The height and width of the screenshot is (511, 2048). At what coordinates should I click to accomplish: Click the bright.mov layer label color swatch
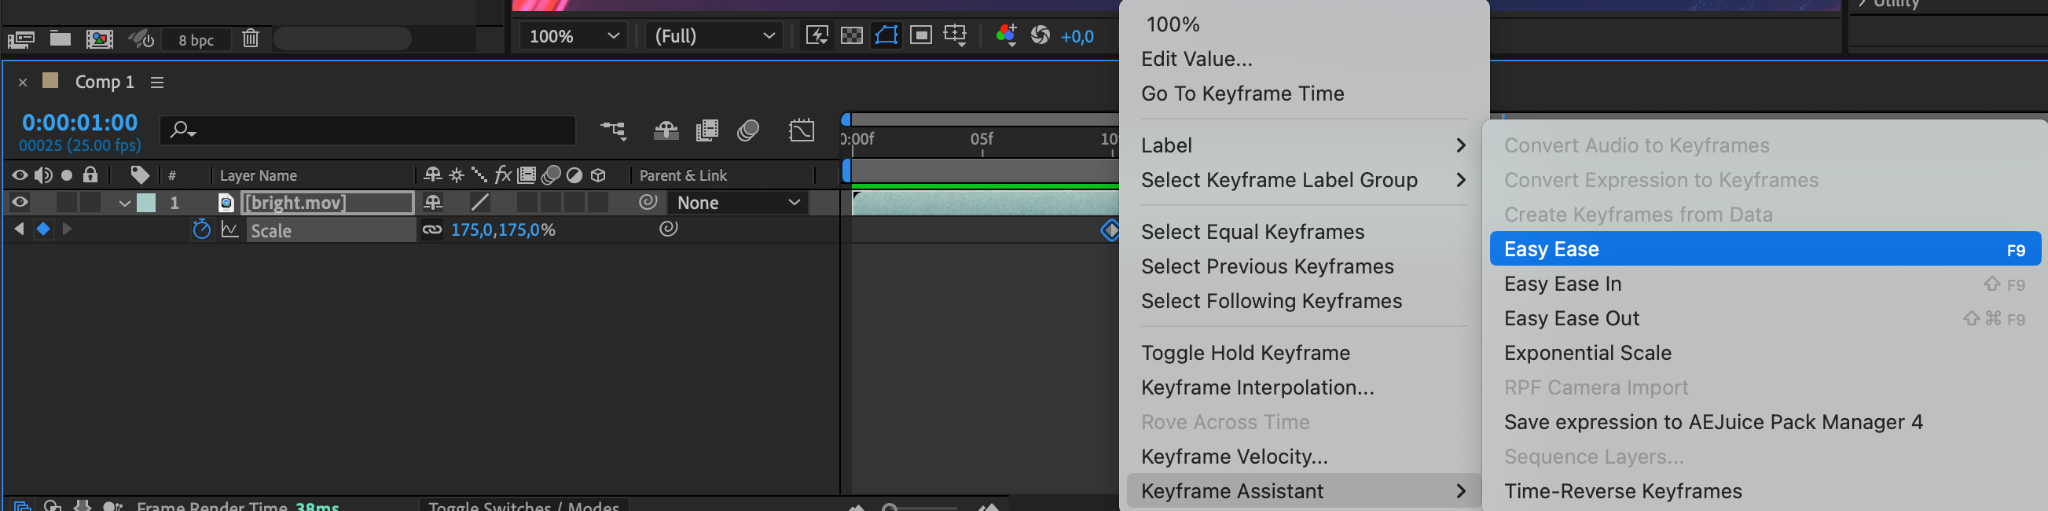pos(146,203)
